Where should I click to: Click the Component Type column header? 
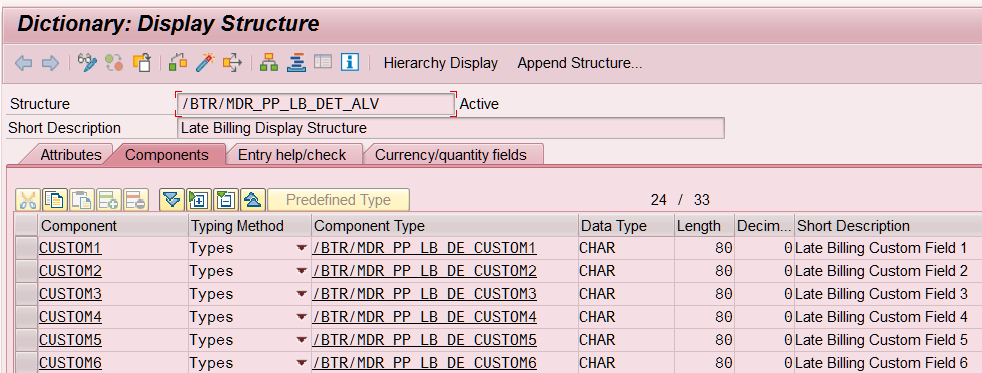coord(445,226)
